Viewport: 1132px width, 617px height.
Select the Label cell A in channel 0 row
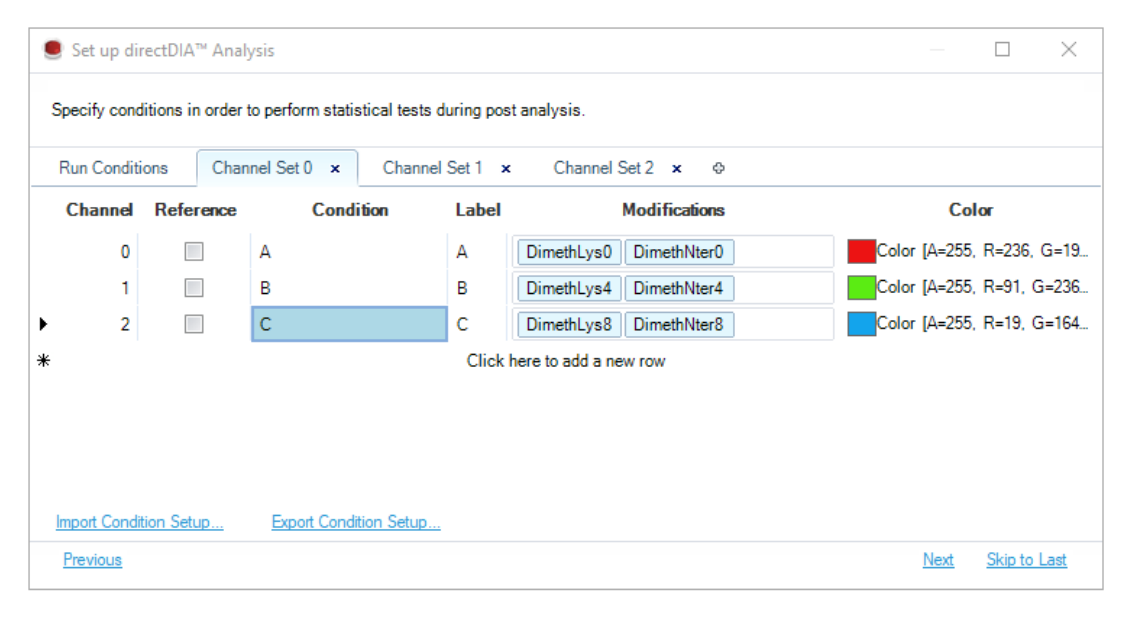[477, 252]
